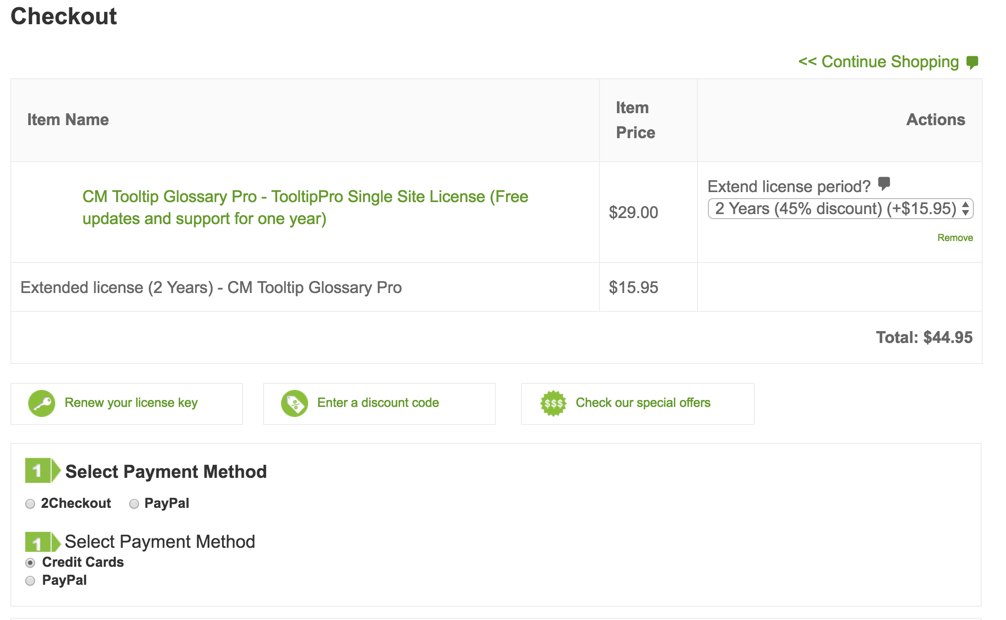Viewport: 1006px width, 620px height.
Task: Click the tooltip bubble beside Extend license period
Action: pyautogui.click(x=884, y=184)
